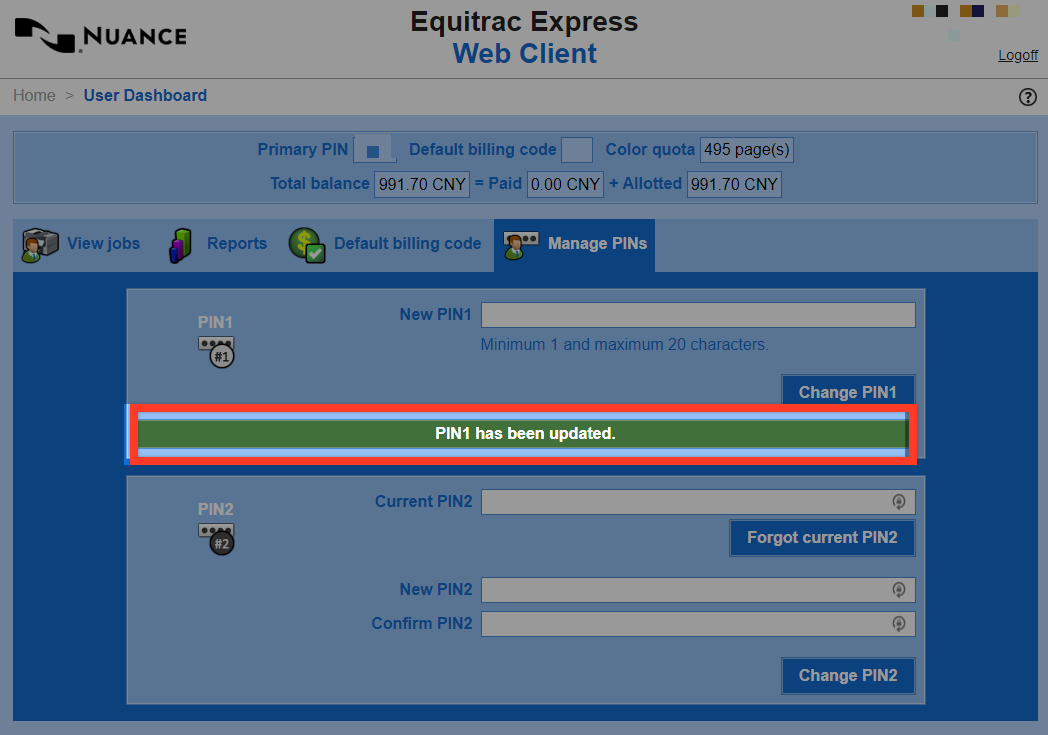
Task: Click the 'Minimum 1 and maximum 20 characters.' hint
Action: [625, 345]
